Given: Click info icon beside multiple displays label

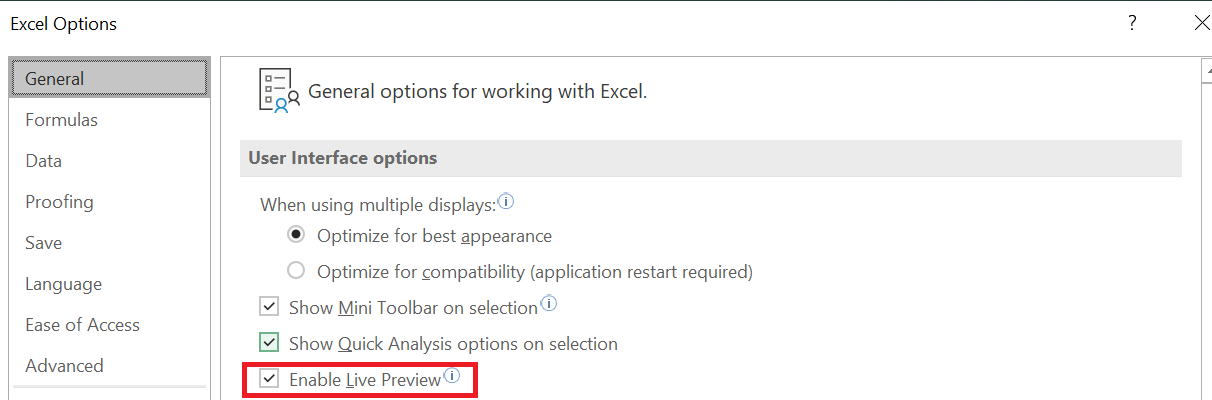Looking at the screenshot, I should click(x=506, y=202).
